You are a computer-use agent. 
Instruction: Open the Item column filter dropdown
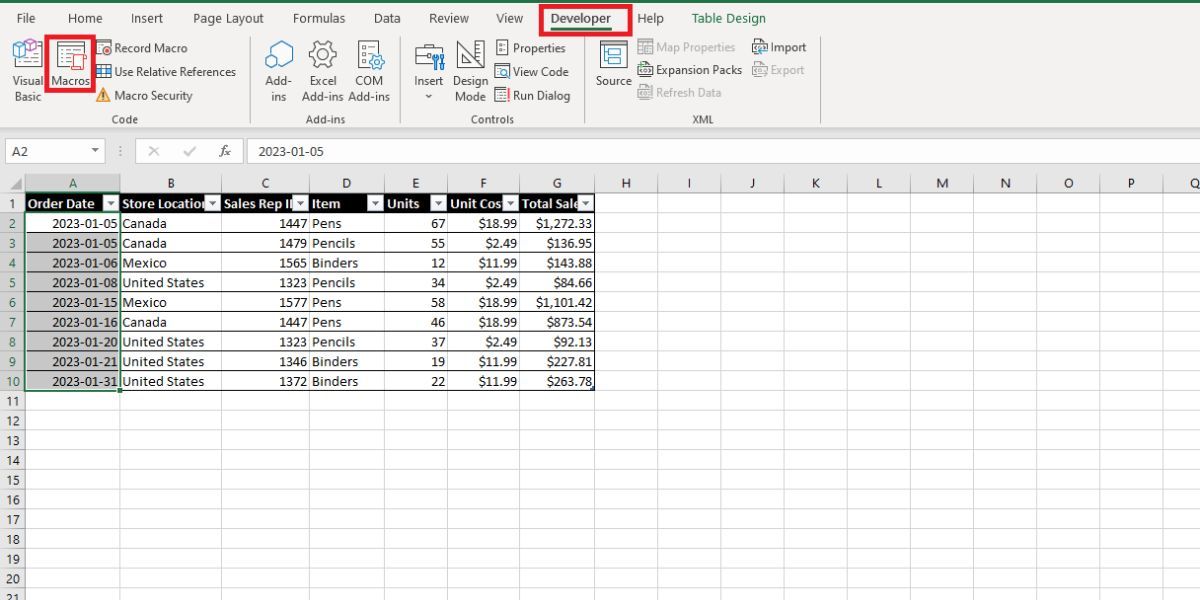375,203
